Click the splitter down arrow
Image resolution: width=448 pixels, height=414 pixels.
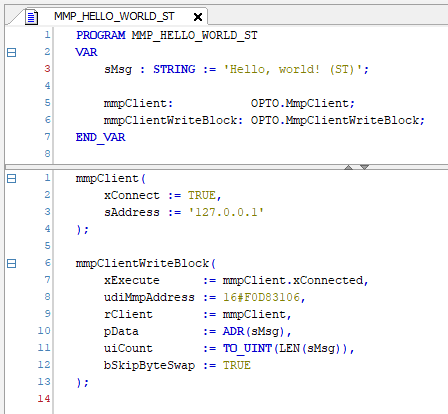click(x=364, y=167)
